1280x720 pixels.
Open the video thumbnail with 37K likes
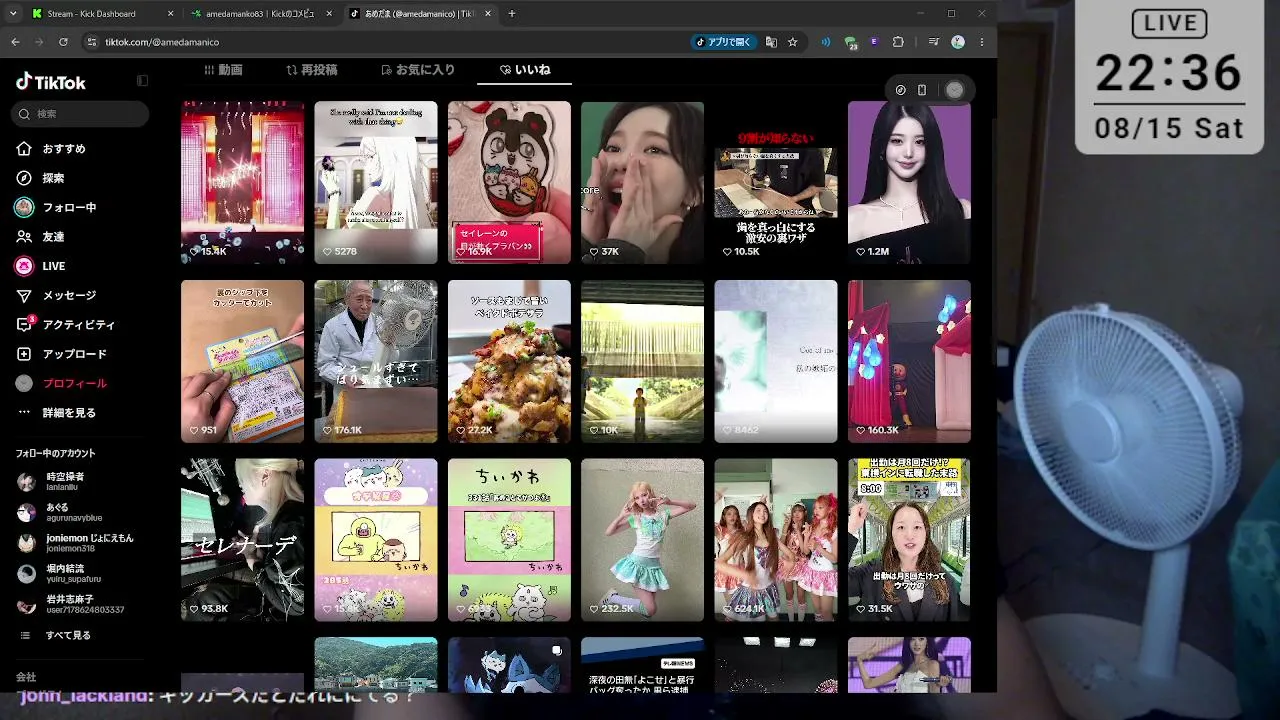642,182
